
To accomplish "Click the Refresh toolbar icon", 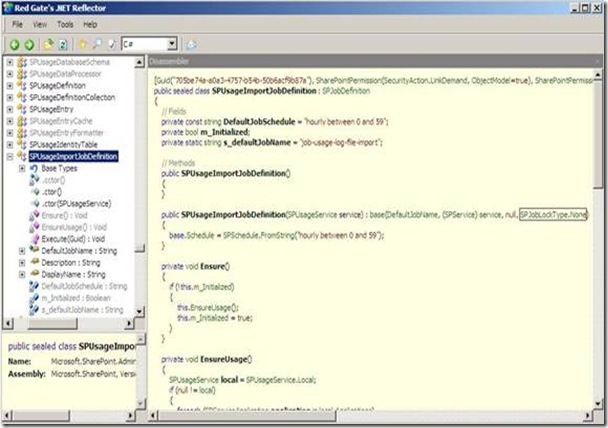I will (62, 45).
